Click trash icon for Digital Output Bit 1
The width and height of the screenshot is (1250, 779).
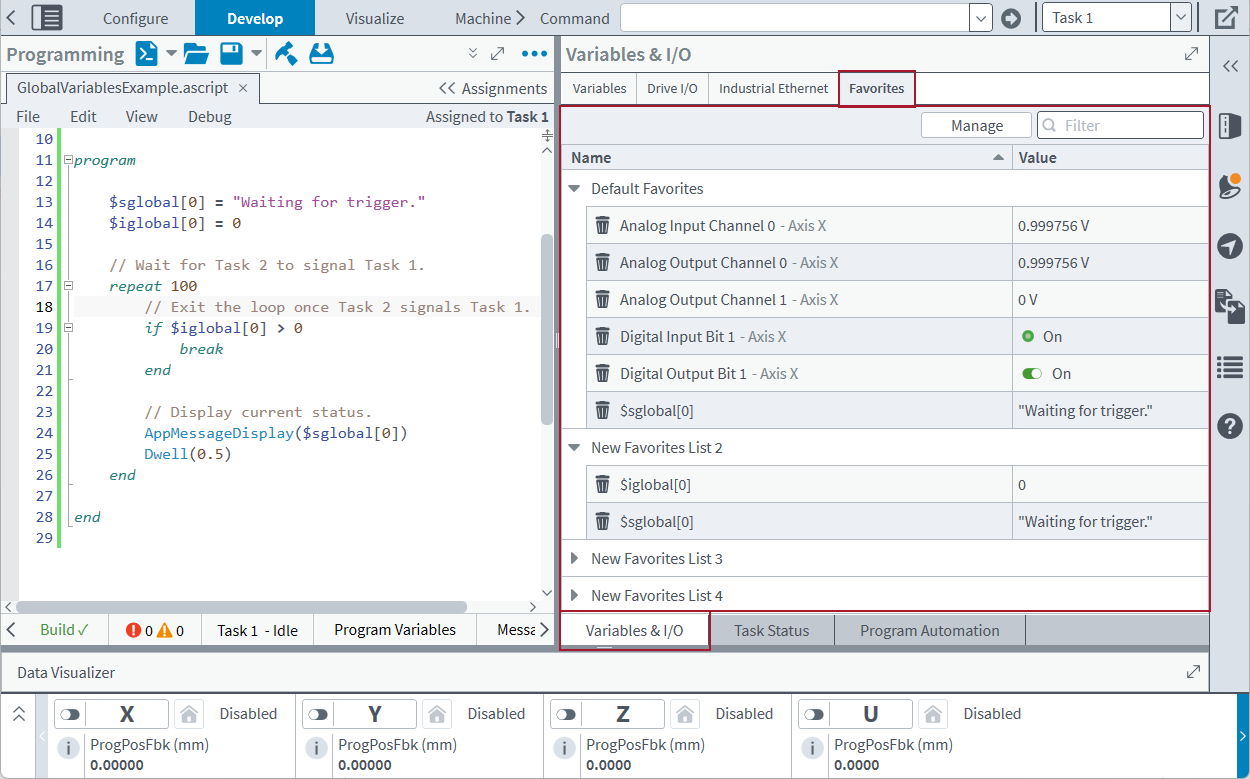pyautogui.click(x=602, y=374)
